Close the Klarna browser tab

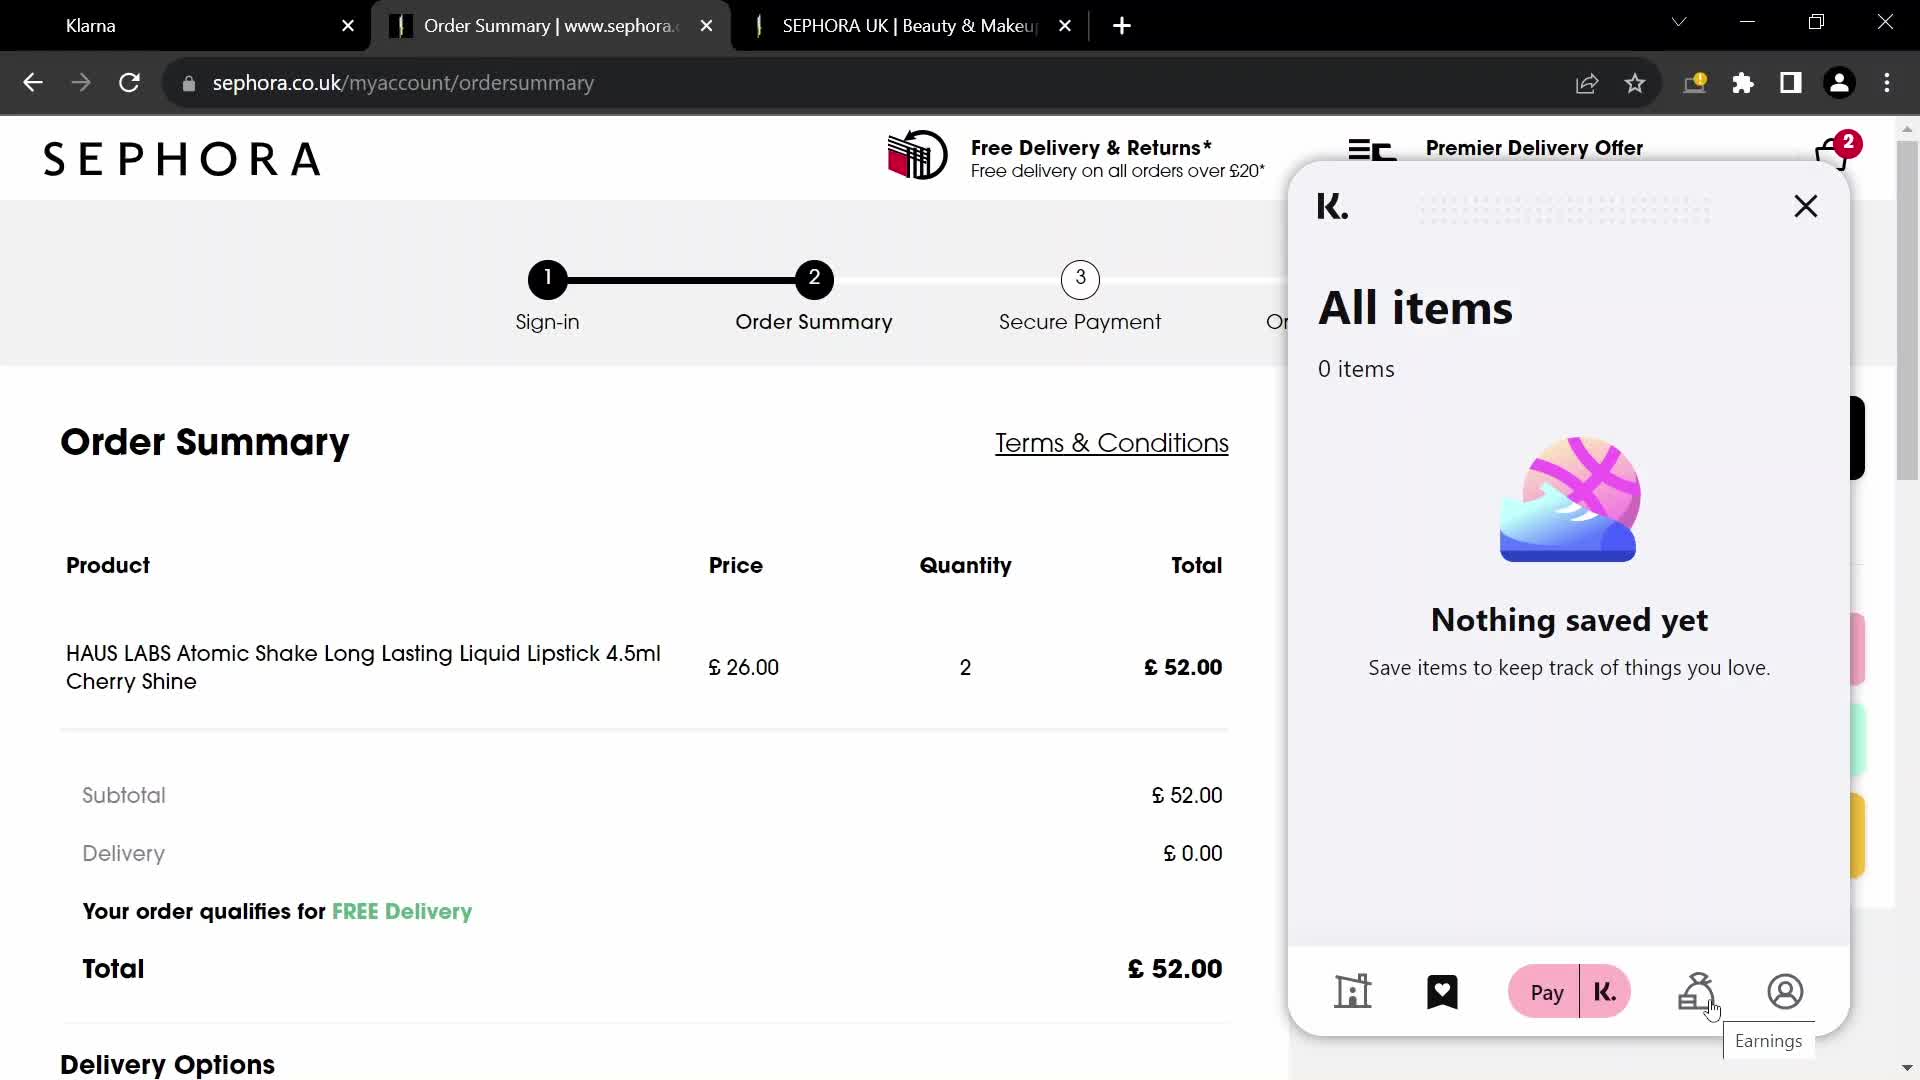(348, 26)
